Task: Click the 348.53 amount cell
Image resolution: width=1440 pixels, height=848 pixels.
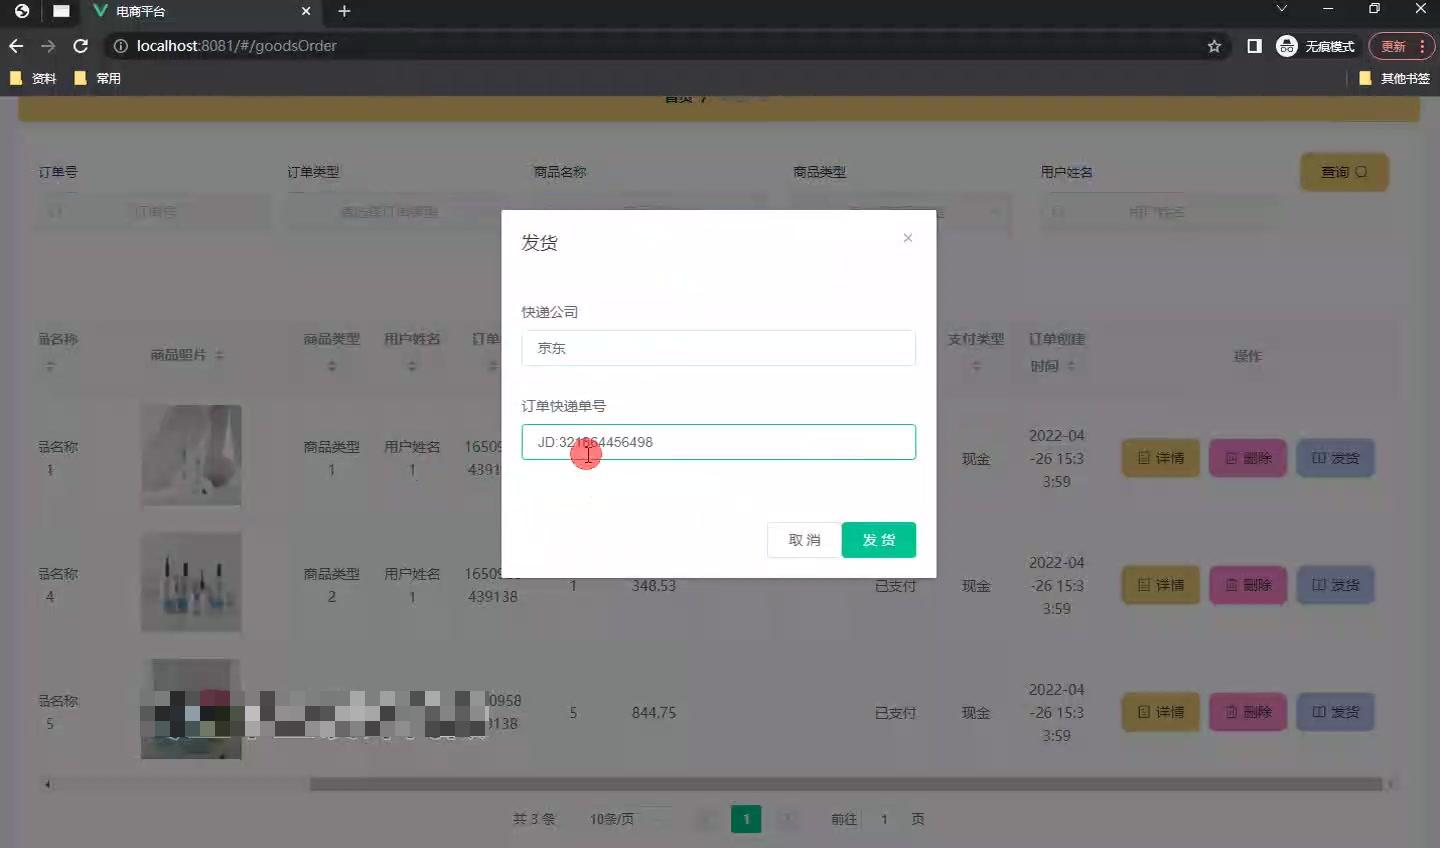Action: tap(654, 586)
